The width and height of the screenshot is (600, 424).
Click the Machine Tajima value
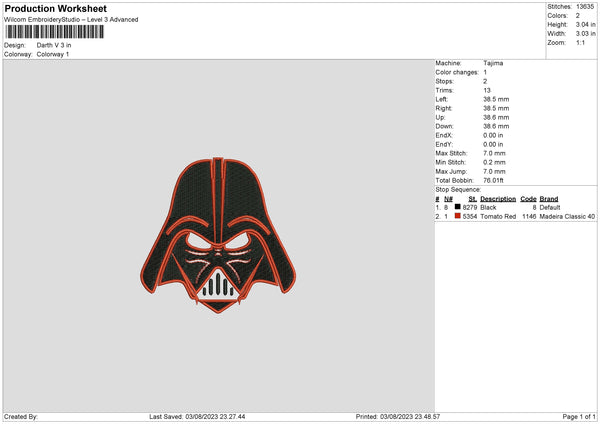click(493, 63)
